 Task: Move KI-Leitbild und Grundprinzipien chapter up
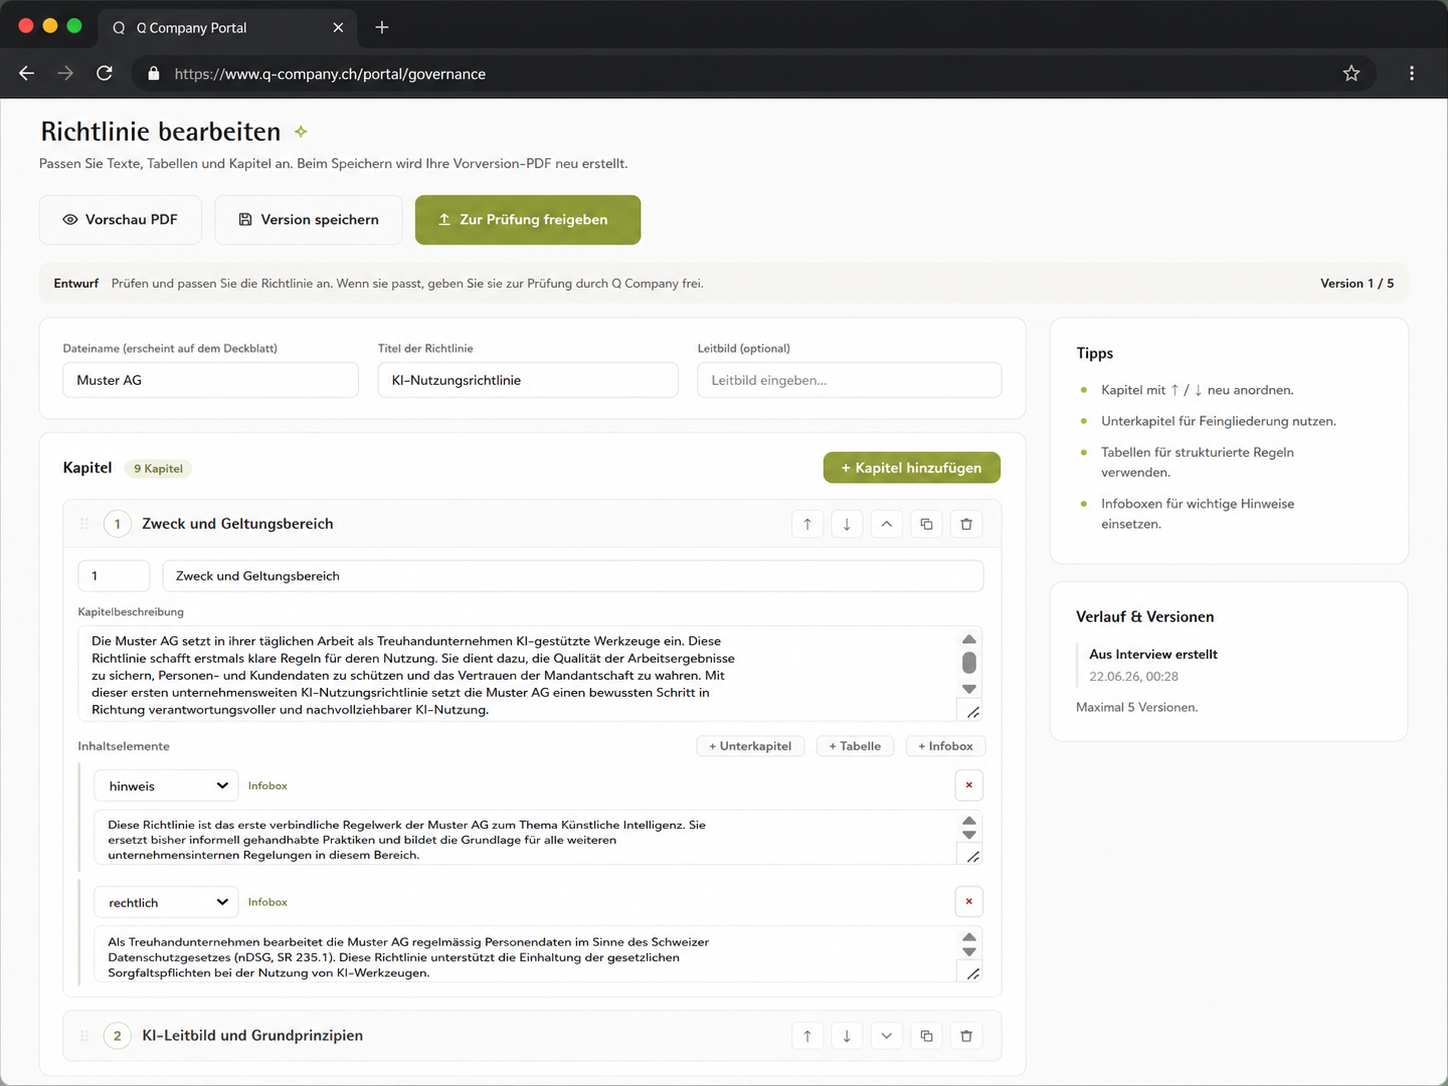(807, 1036)
